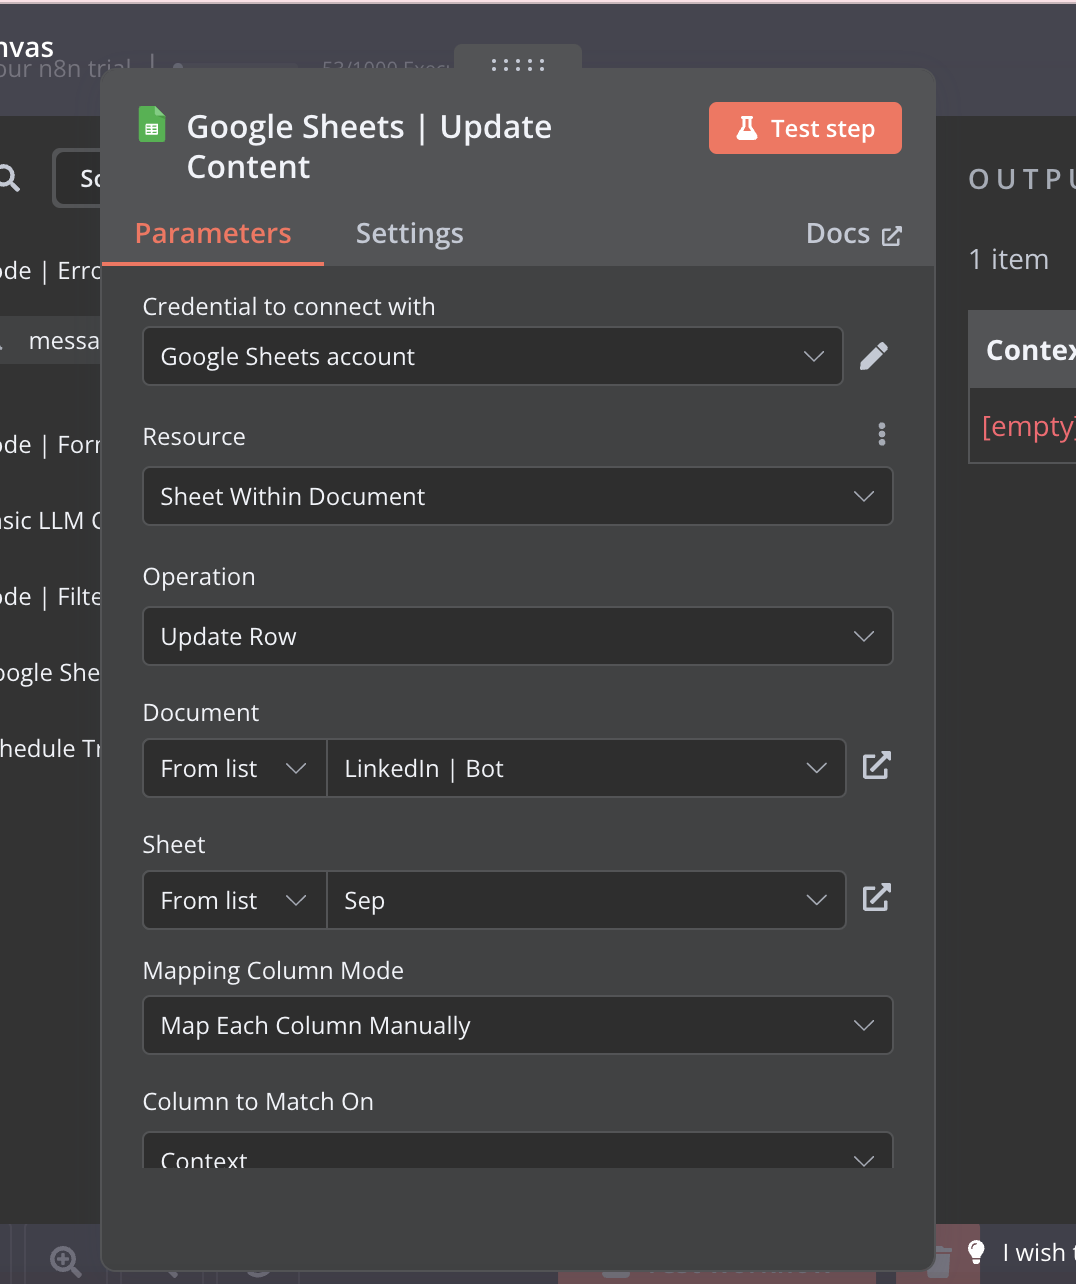Click the lightbulb icon beside I wish
Image resolution: width=1076 pixels, height=1284 pixels.
(x=977, y=1252)
